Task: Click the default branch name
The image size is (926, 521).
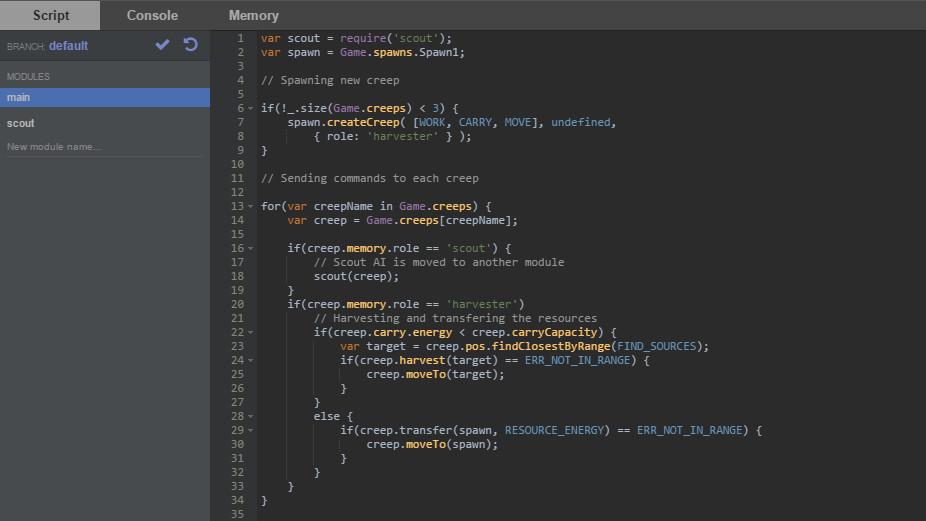Action: coord(68,46)
